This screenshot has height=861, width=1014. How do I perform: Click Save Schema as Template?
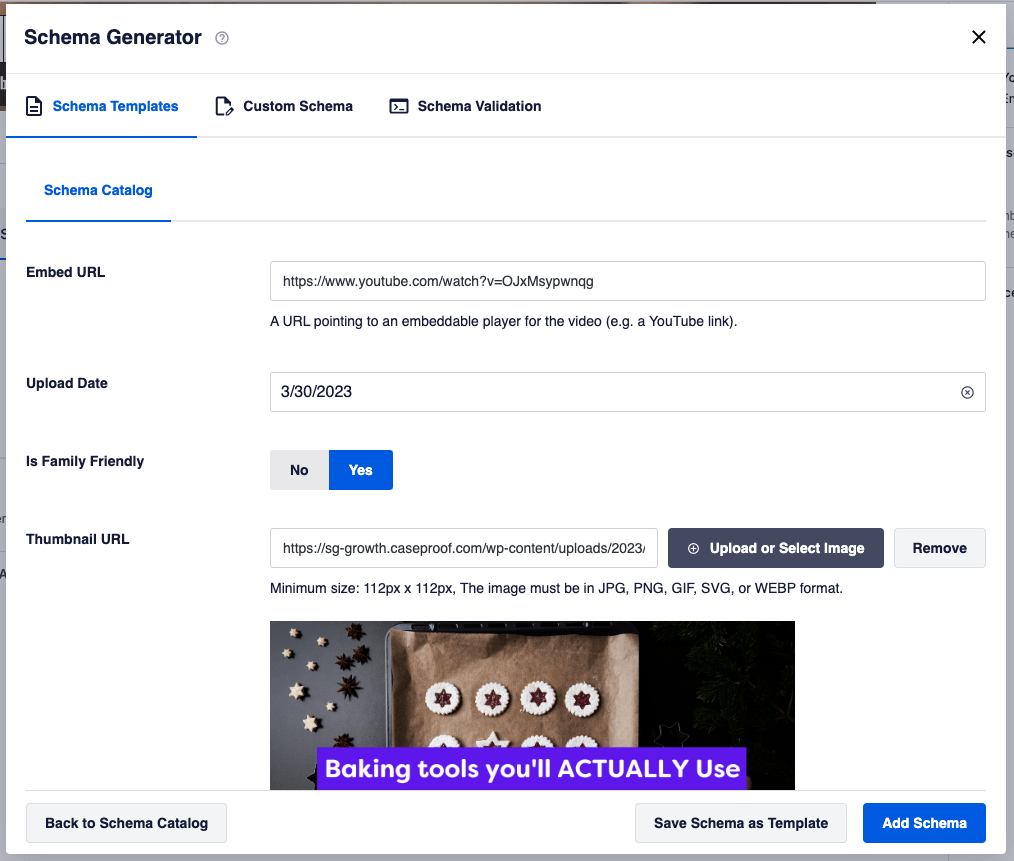pyautogui.click(x=740, y=823)
